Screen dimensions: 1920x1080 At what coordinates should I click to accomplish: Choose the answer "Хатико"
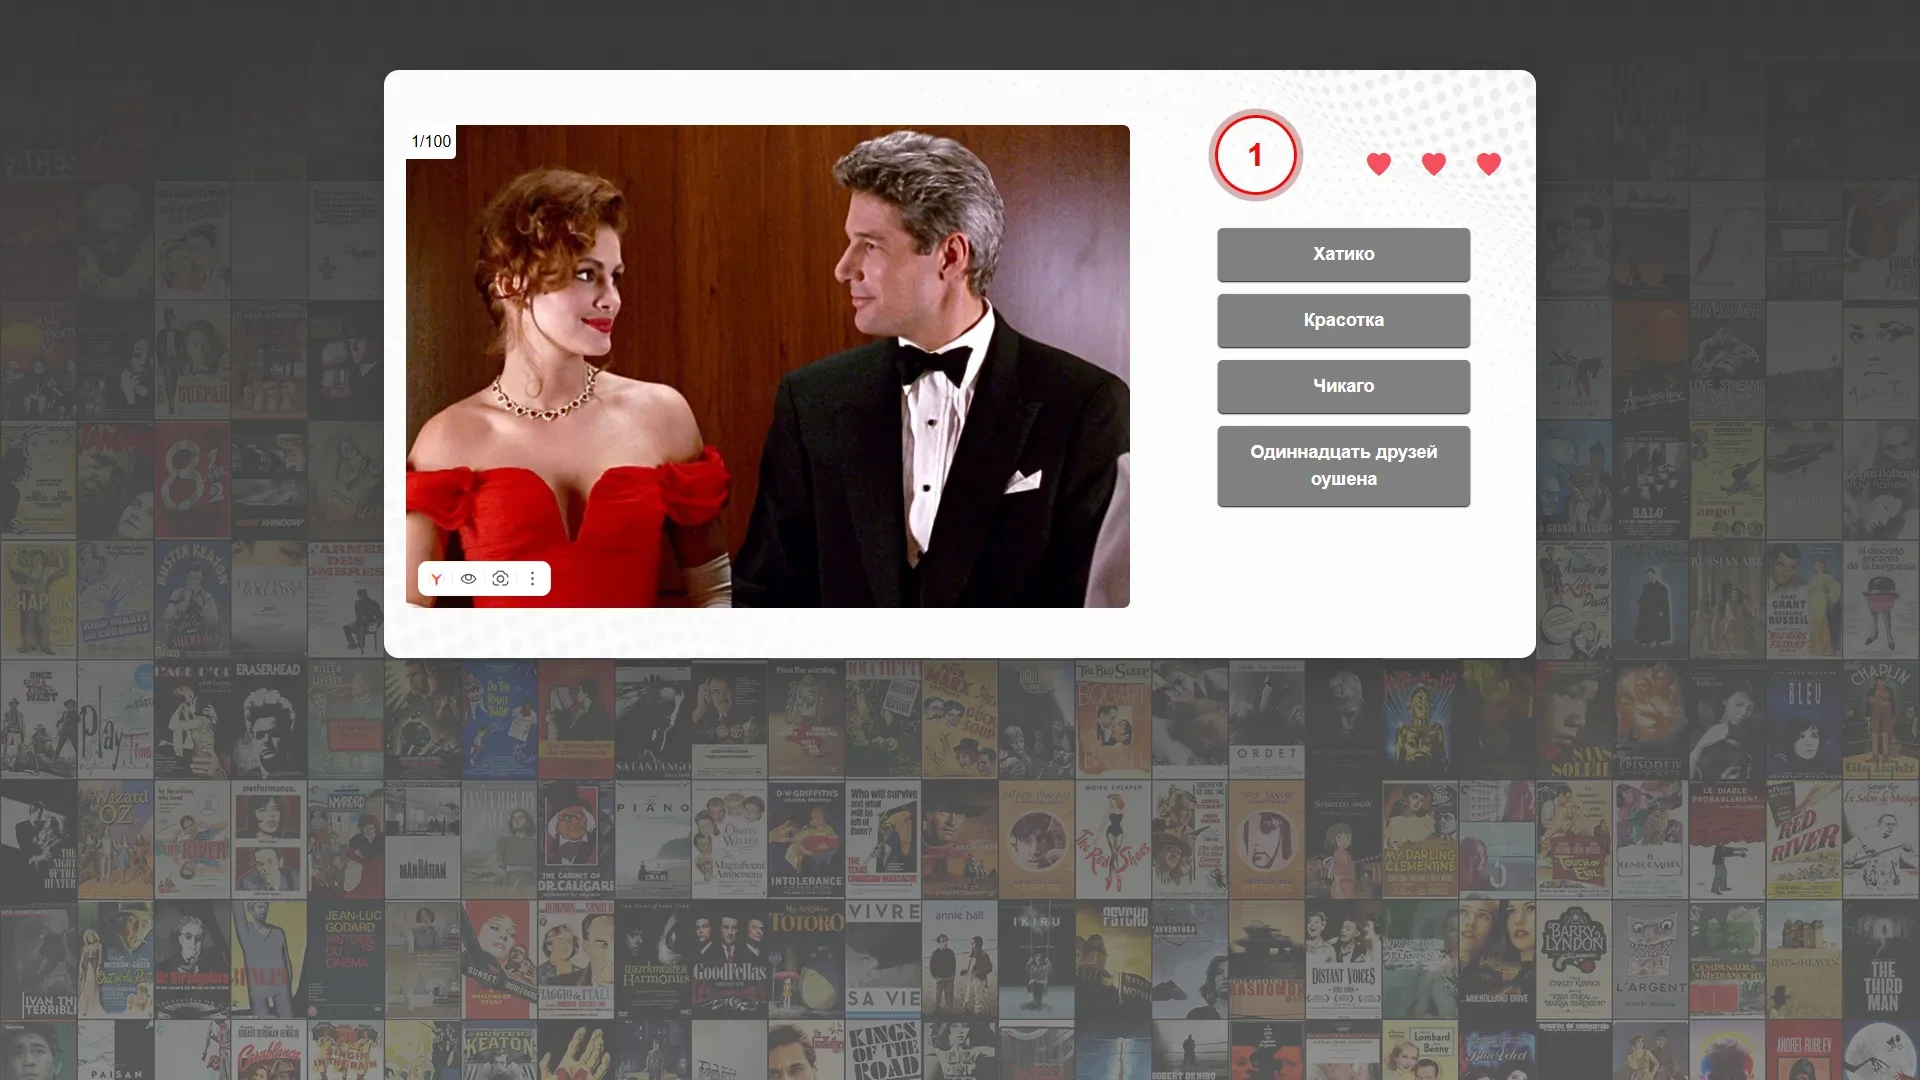point(1343,254)
